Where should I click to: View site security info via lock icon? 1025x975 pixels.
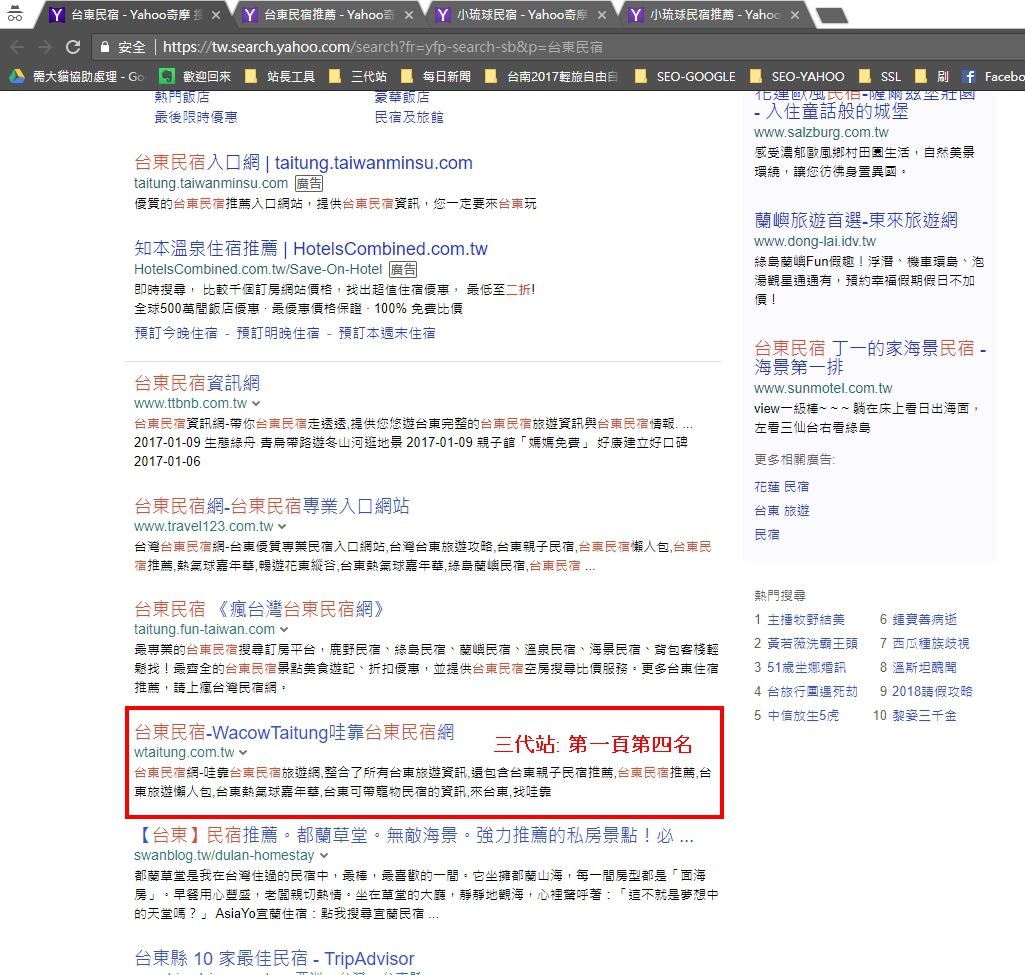click(104, 47)
